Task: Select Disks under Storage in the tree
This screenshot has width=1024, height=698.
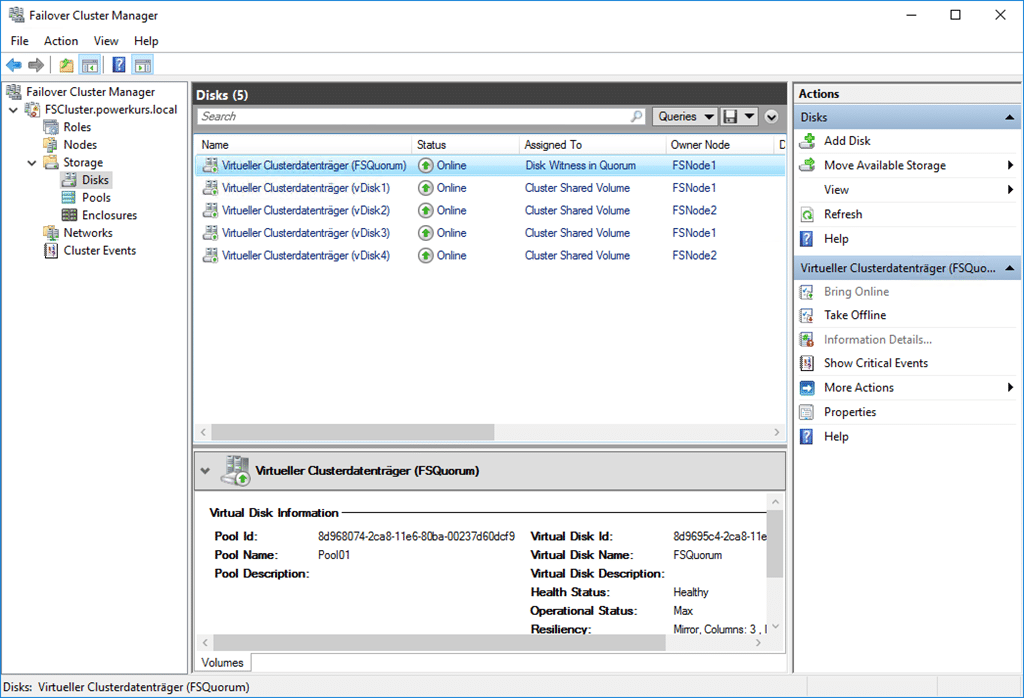Action: click(95, 180)
